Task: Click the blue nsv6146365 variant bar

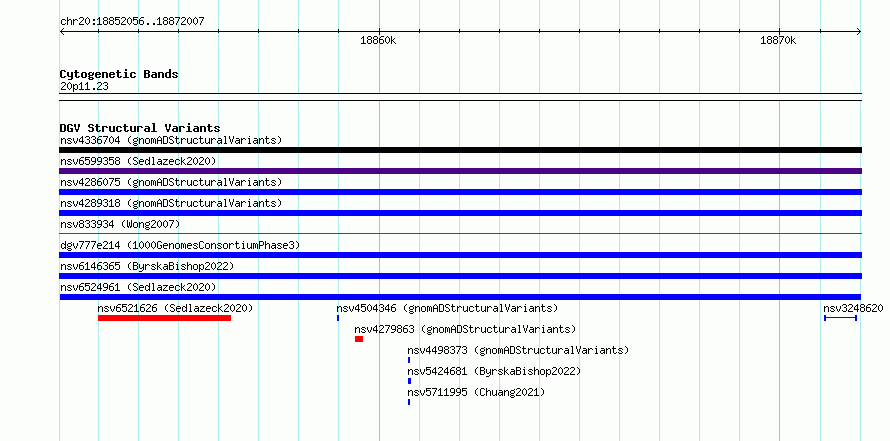Action: (460, 276)
